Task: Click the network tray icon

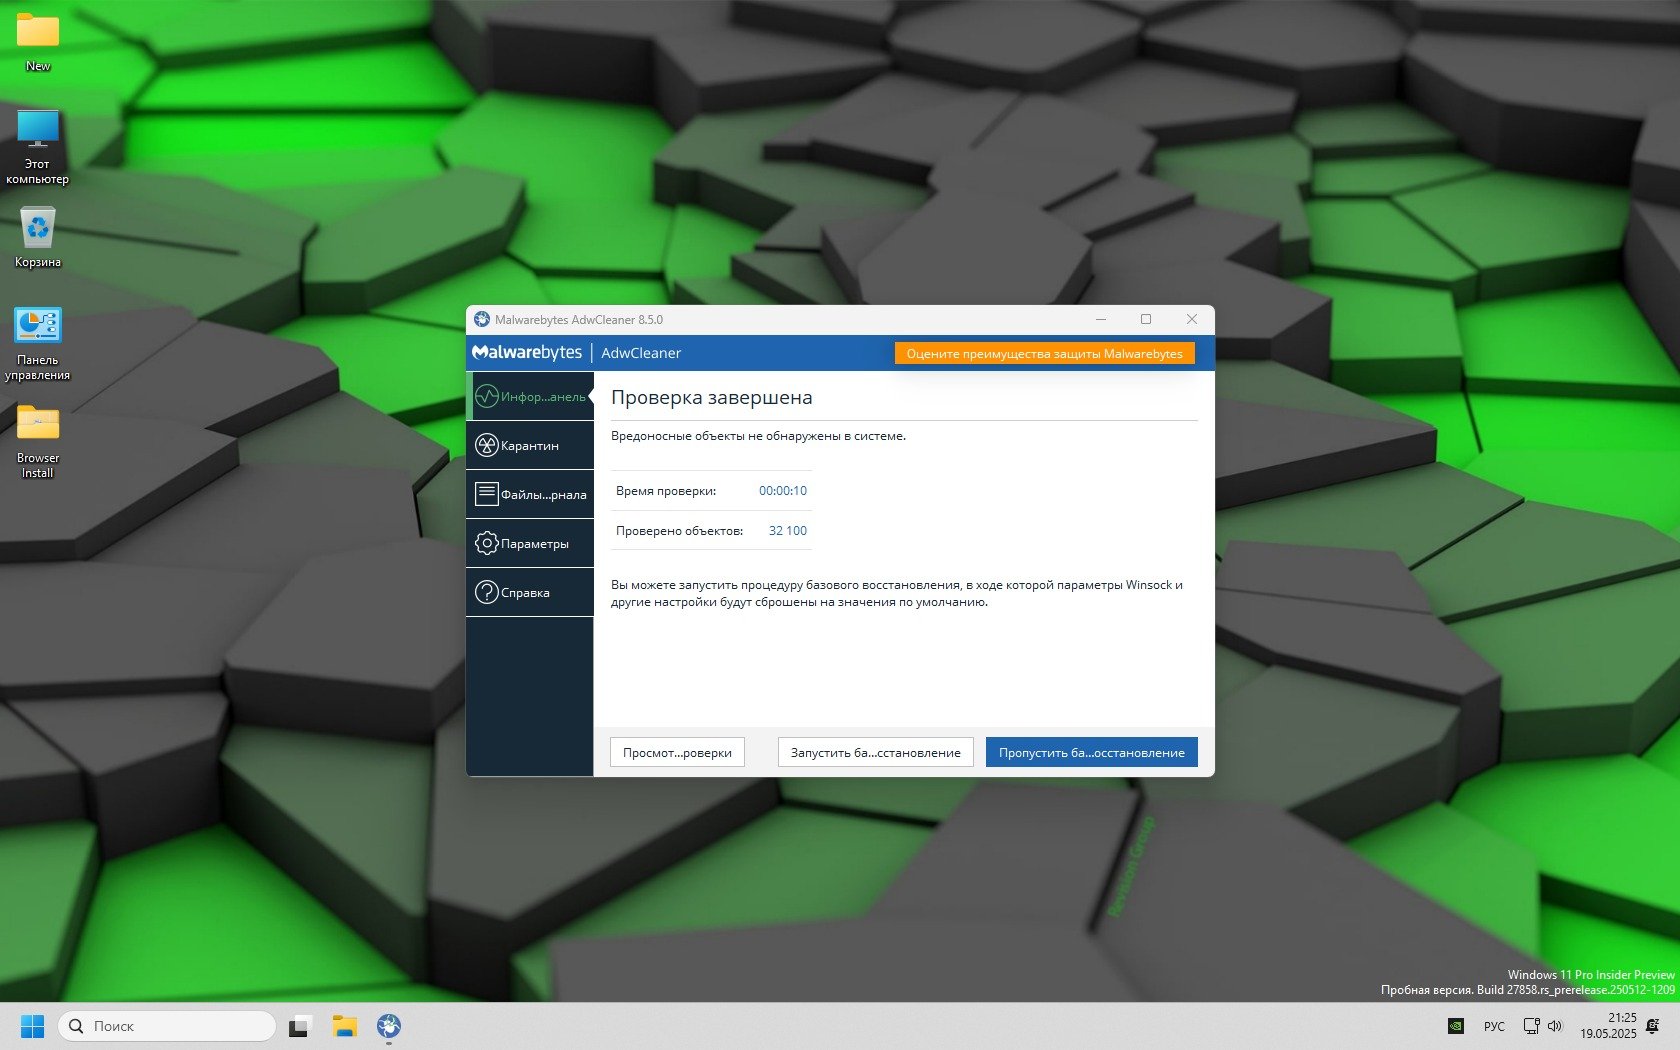Action: pos(1531,1026)
